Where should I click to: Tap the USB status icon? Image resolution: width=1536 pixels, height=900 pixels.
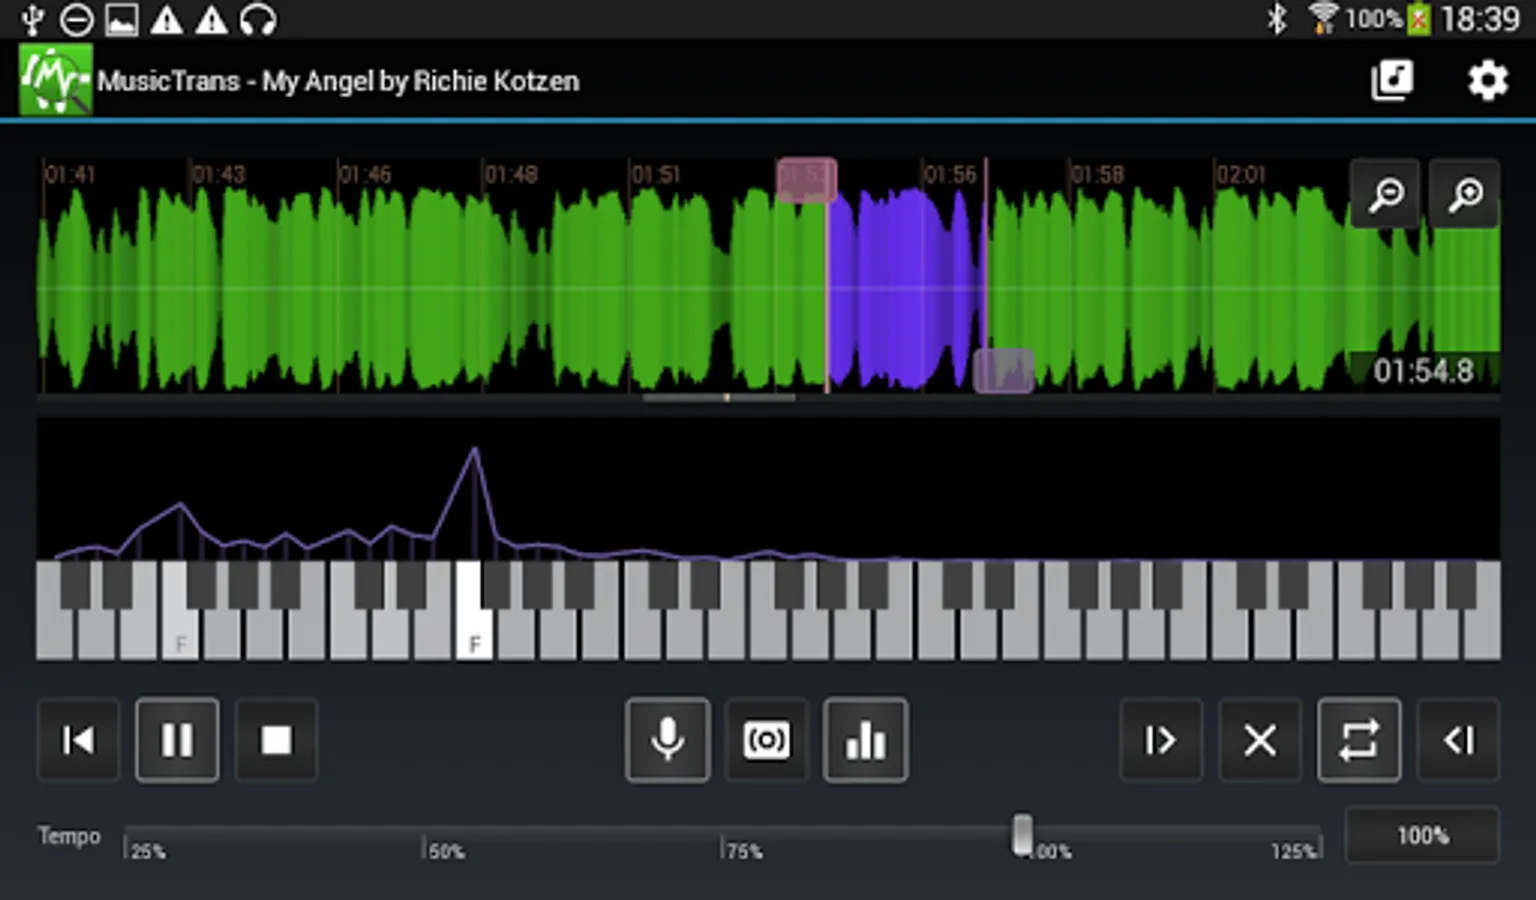click(x=33, y=19)
